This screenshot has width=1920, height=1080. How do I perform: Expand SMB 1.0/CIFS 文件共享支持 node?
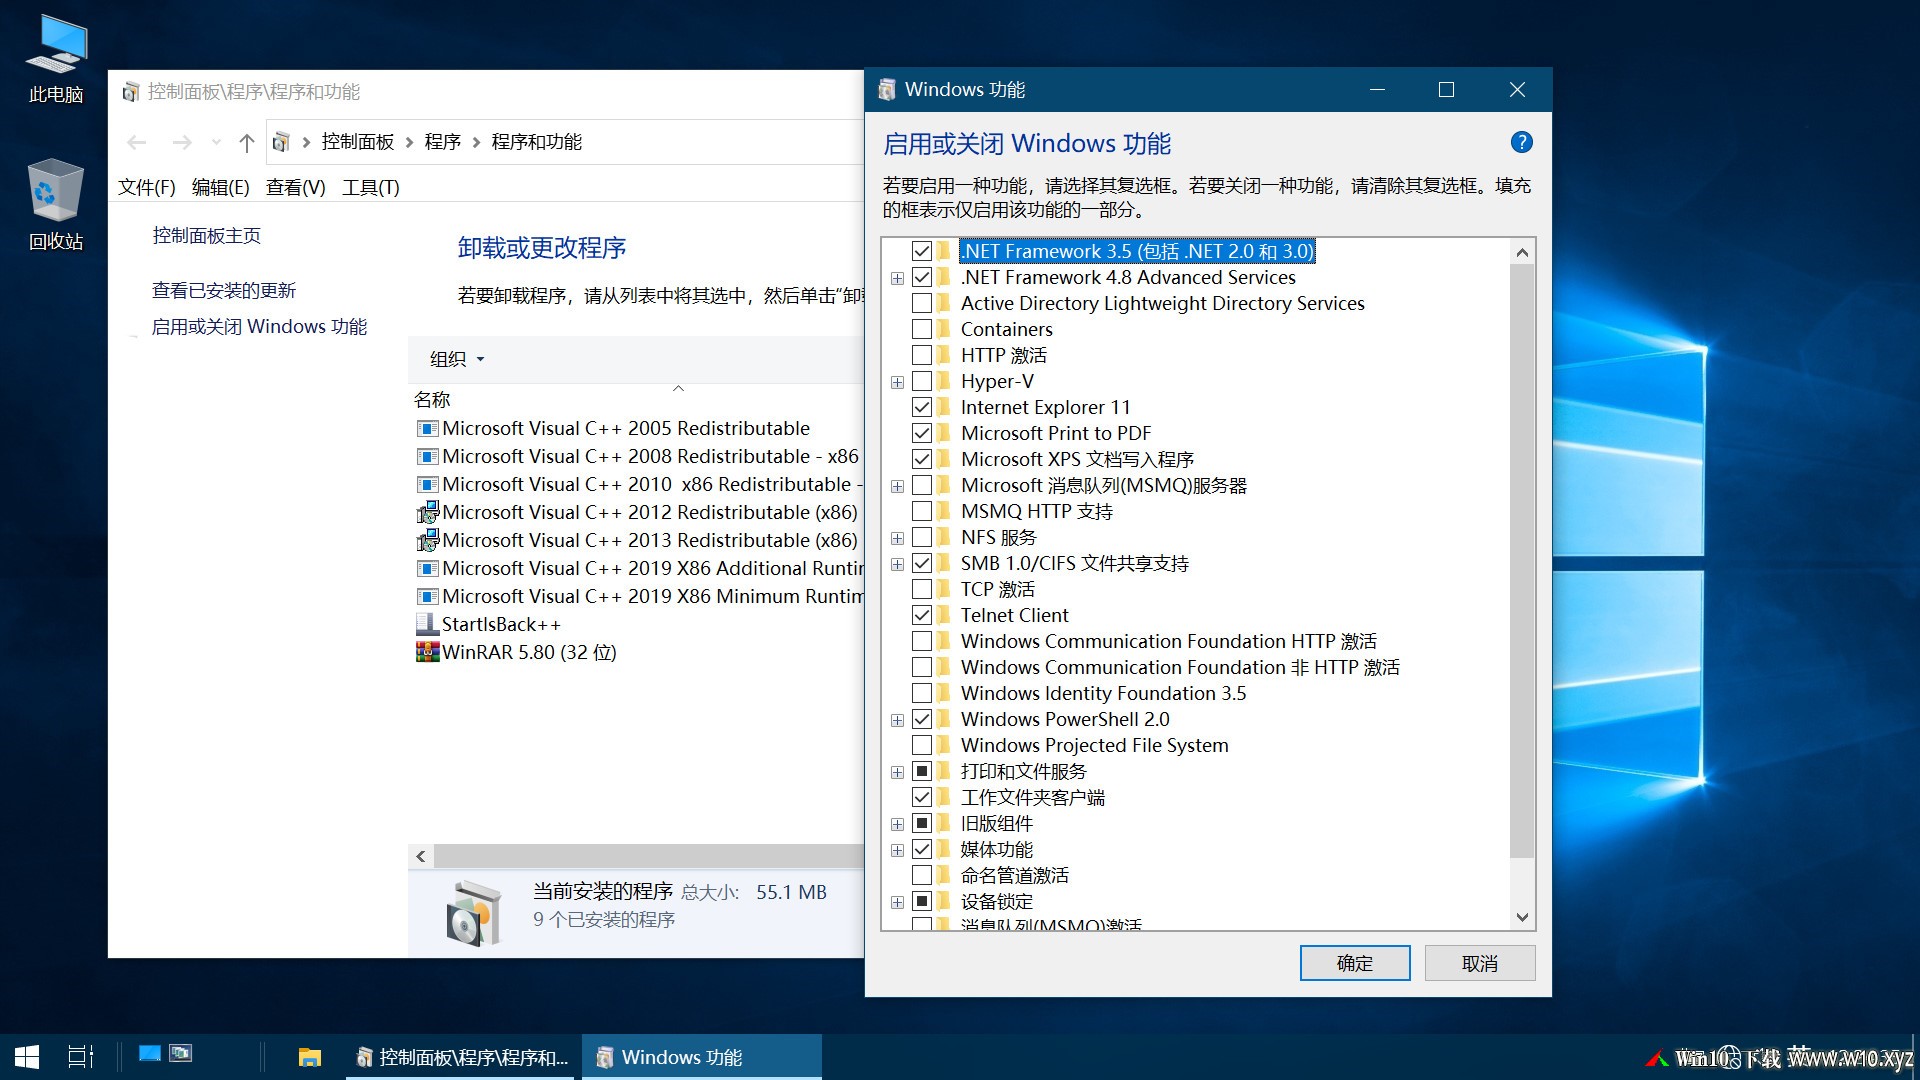click(897, 564)
